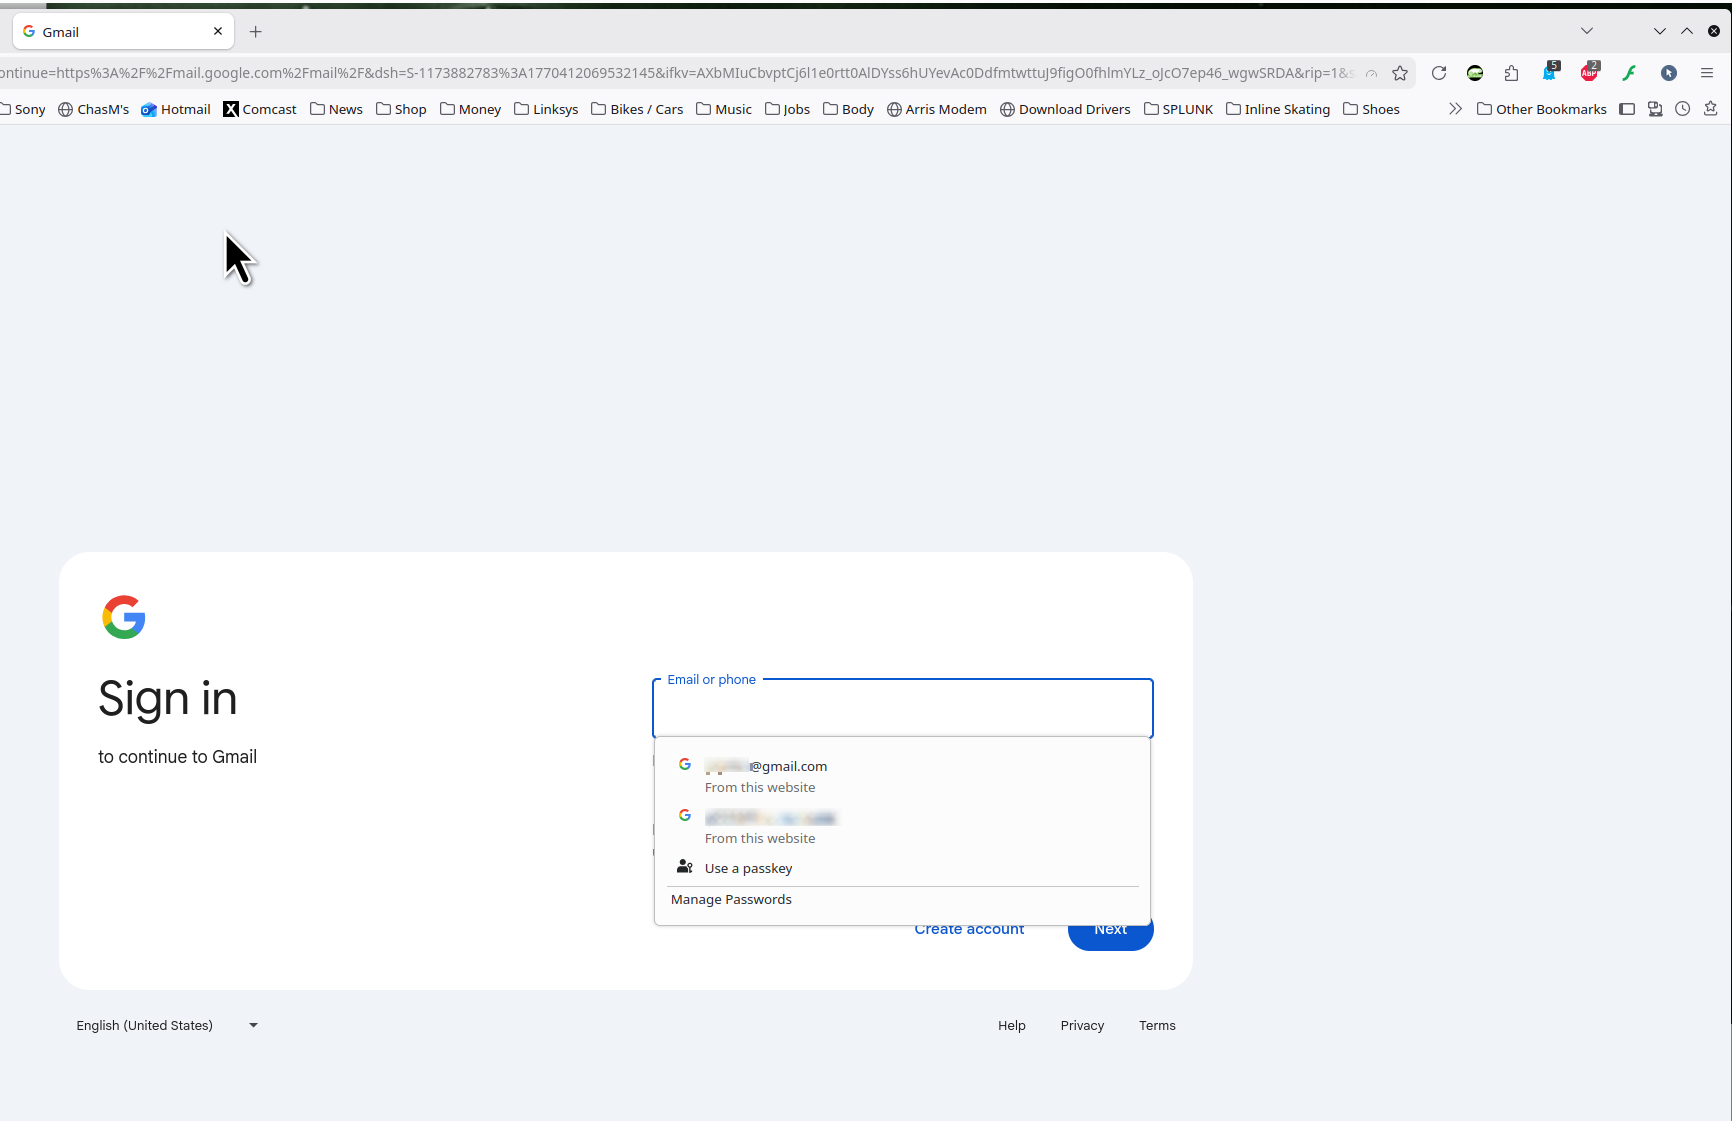1732x1121 pixels.
Task: Open the Inline Skating bookmarks folder
Action: click(x=1278, y=109)
